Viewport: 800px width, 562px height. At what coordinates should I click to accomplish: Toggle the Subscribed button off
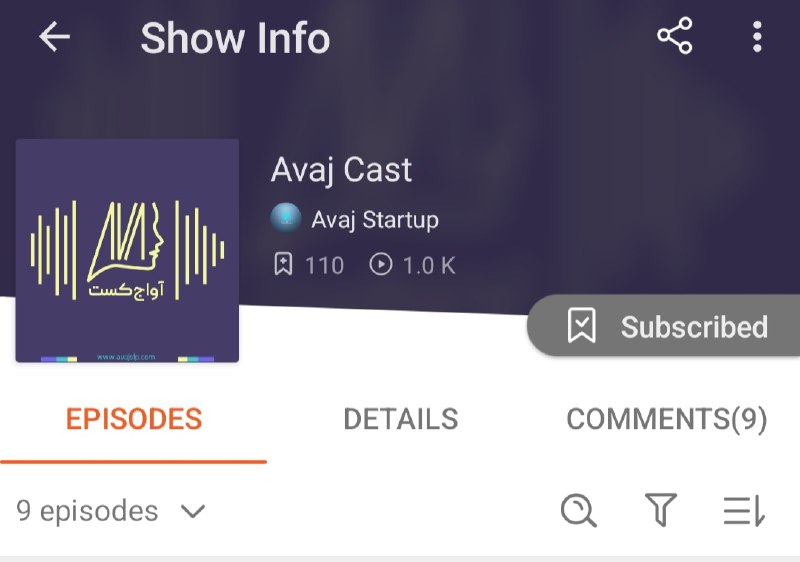(x=663, y=325)
